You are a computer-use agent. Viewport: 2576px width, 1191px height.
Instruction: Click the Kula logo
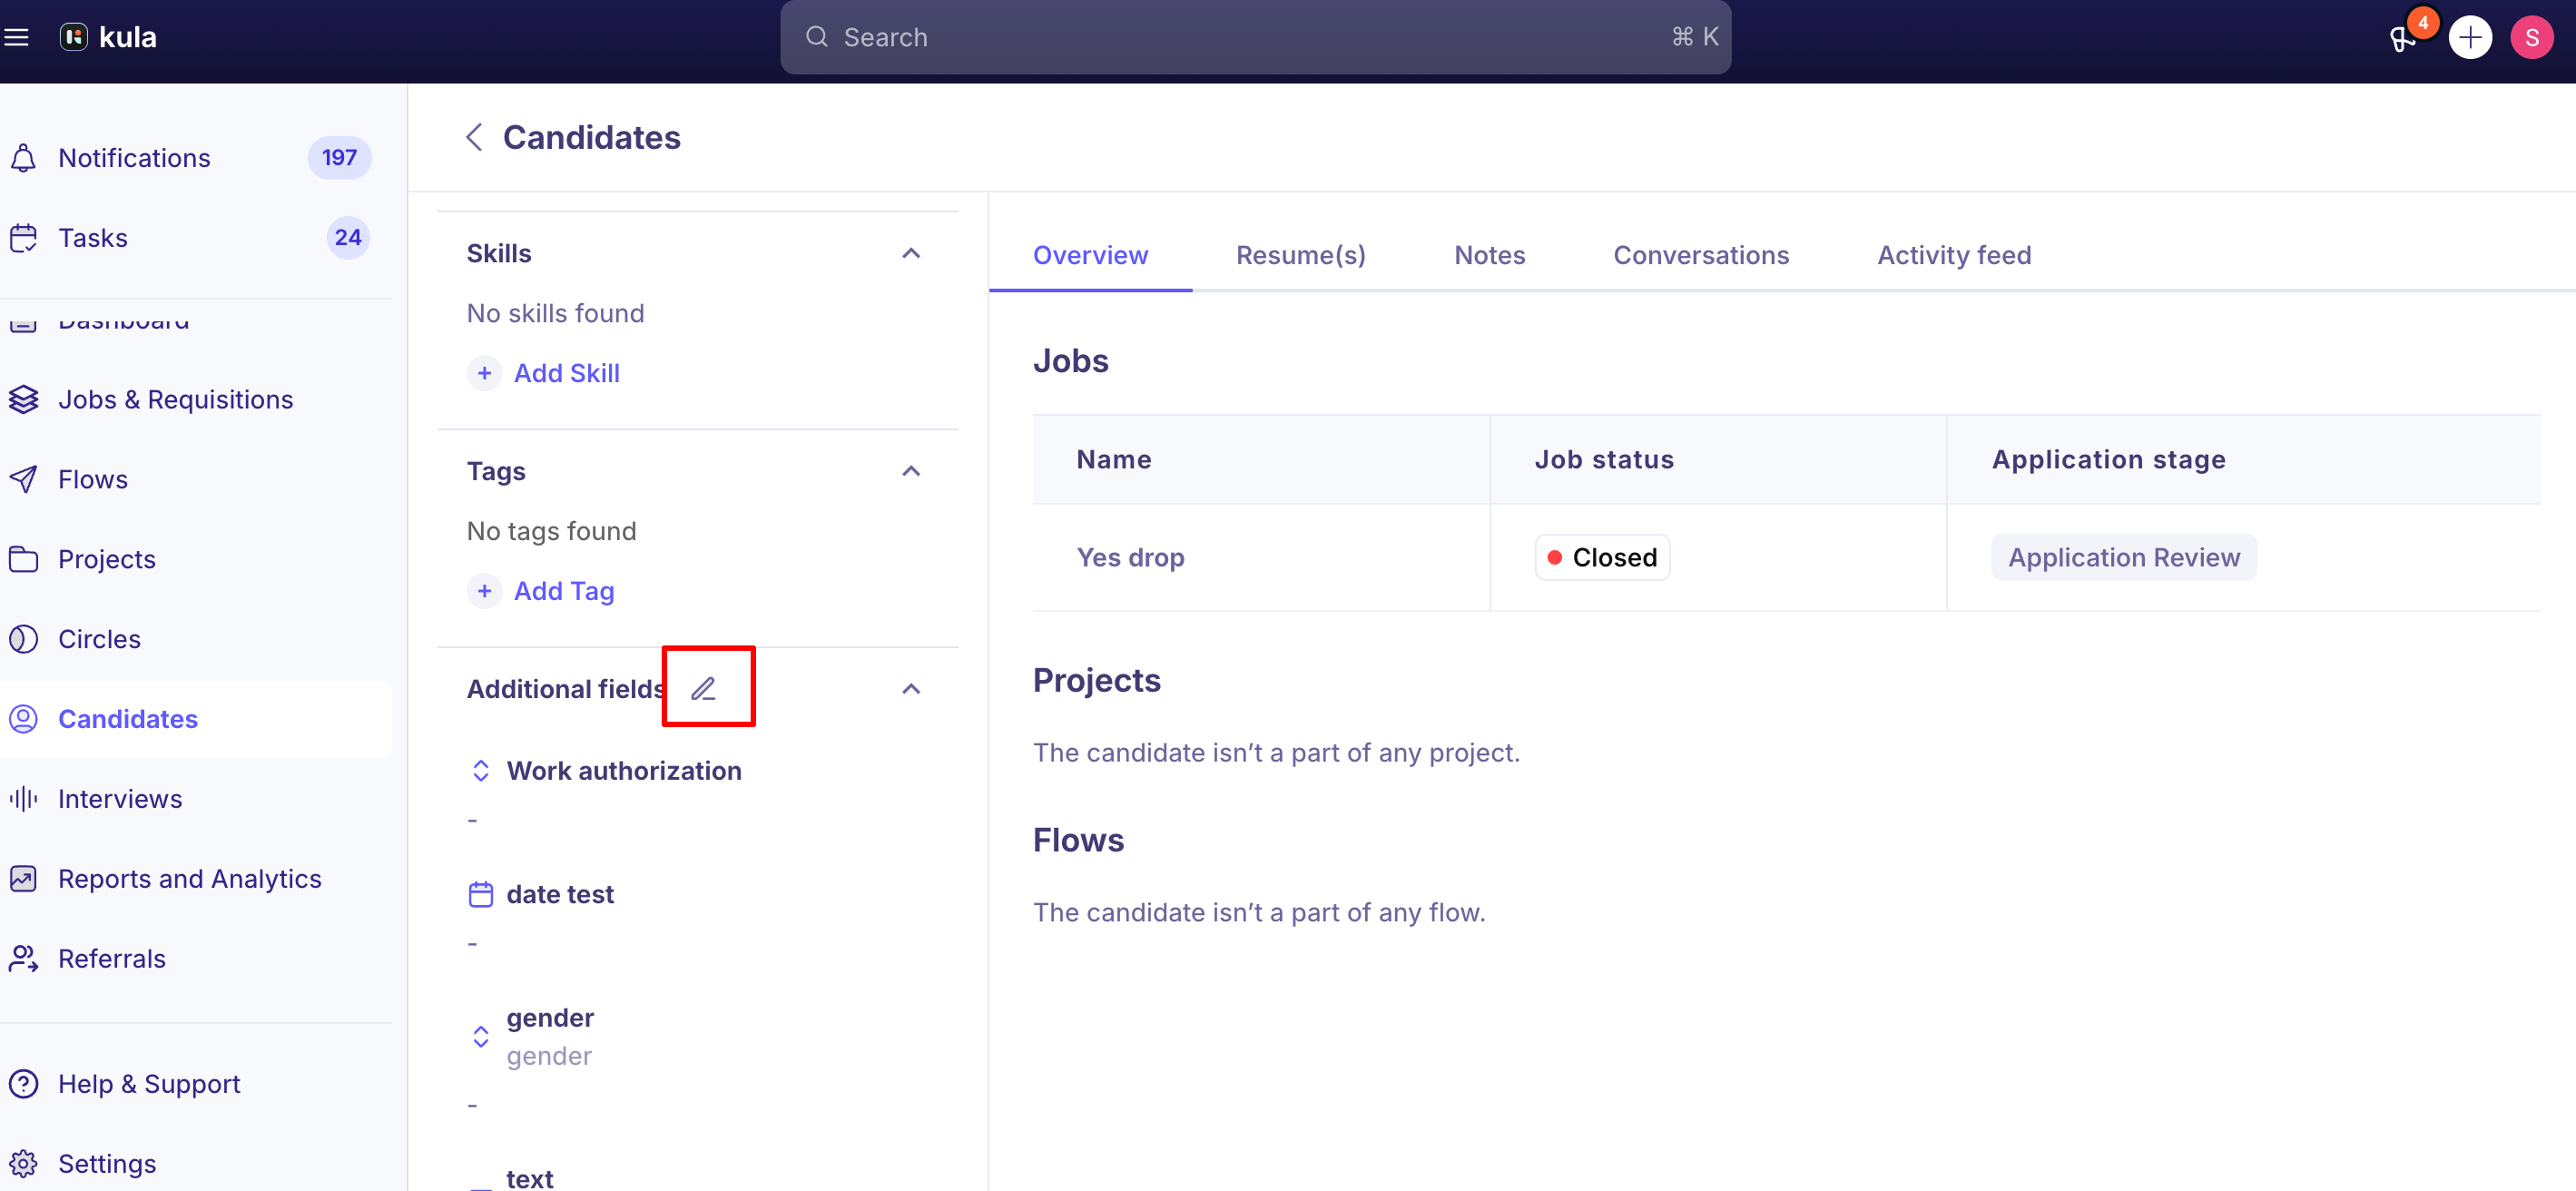(108, 37)
